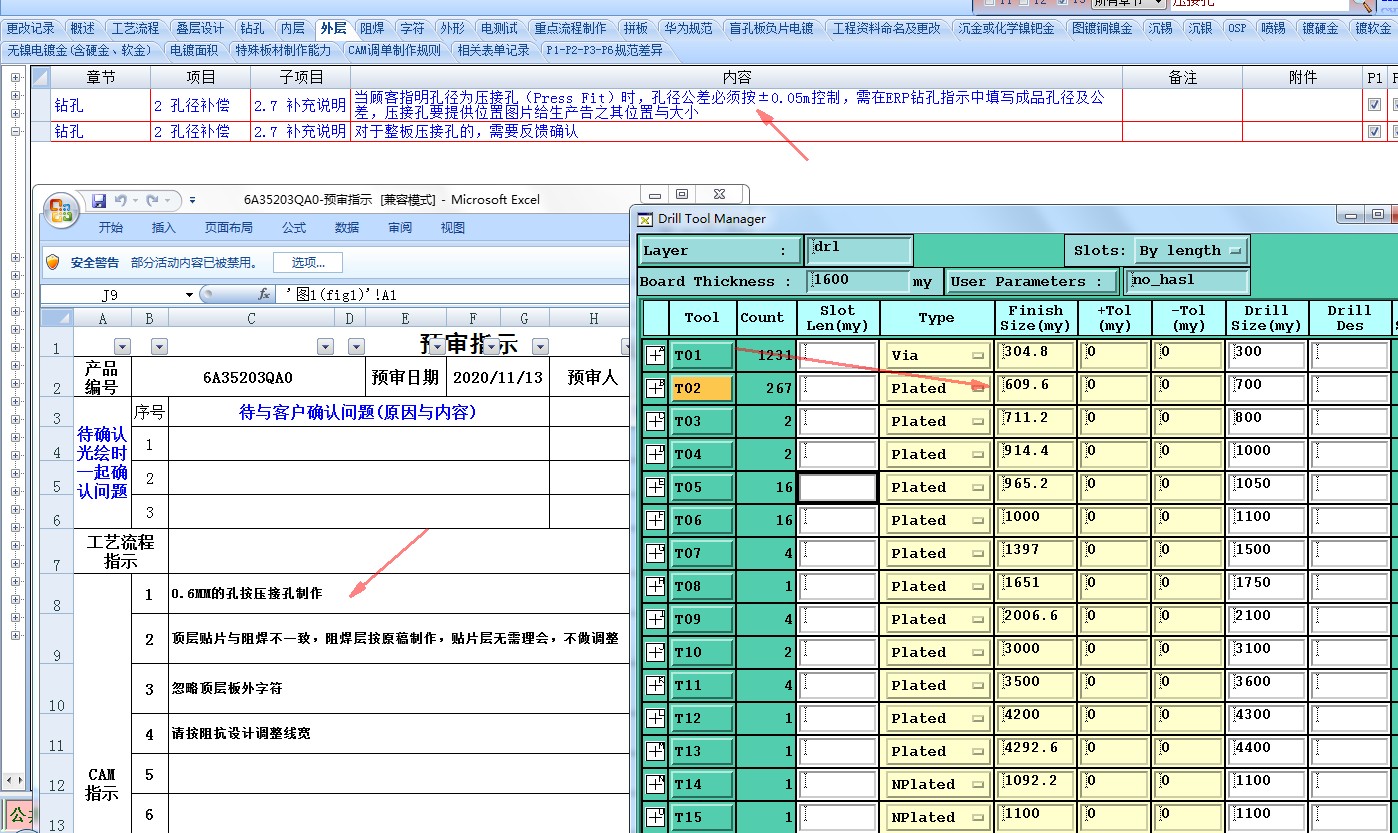1398x833 pixels.
Task: Click T01 row plus icon
Action: tap(655, 355)
